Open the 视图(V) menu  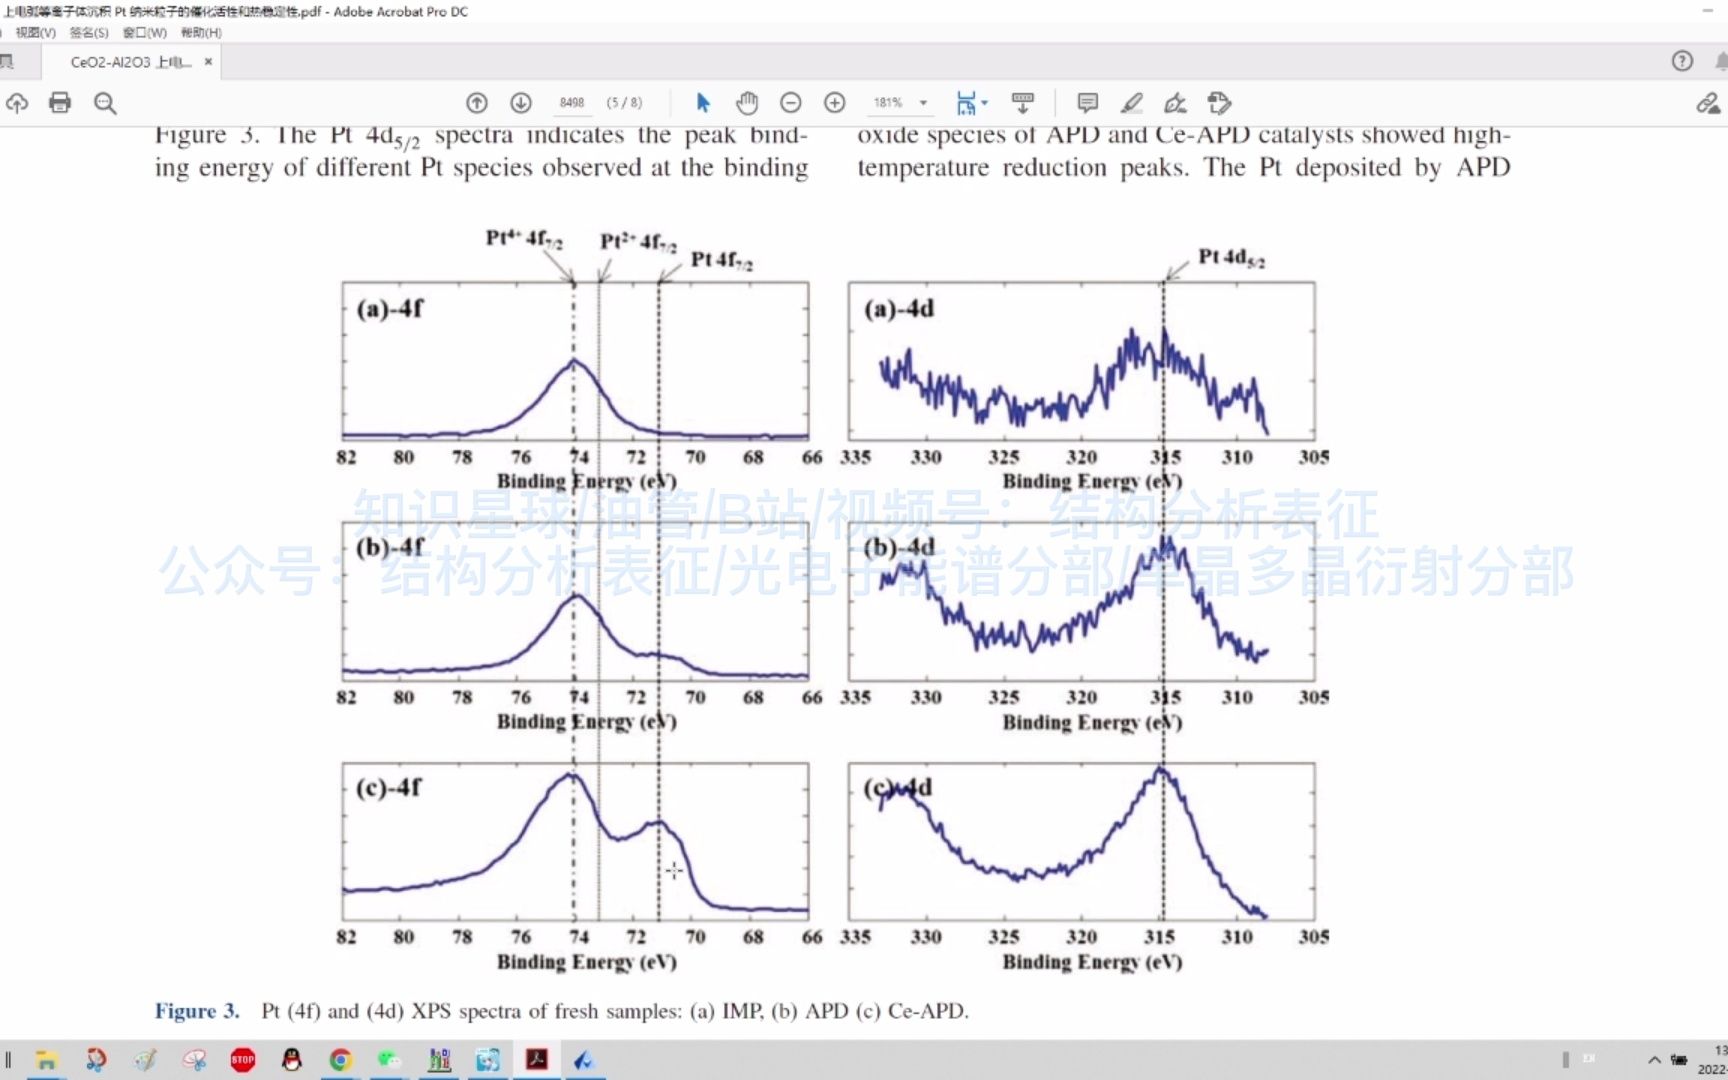point(36,33)
